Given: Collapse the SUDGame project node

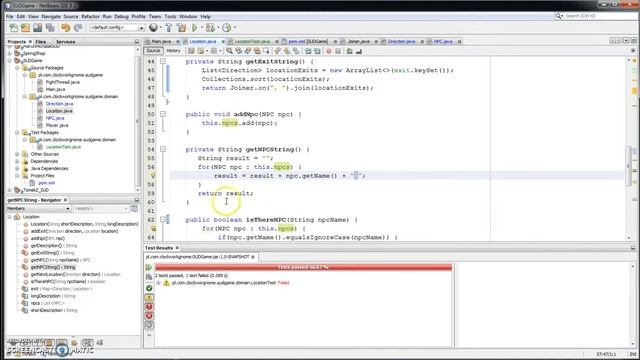Looking at the screenshot, I should click(x=10, y=60).
